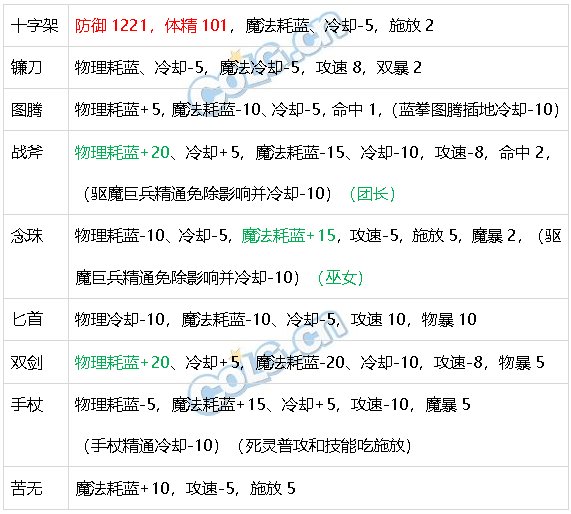Click 物暴 5 in 双剑 row

521,362
